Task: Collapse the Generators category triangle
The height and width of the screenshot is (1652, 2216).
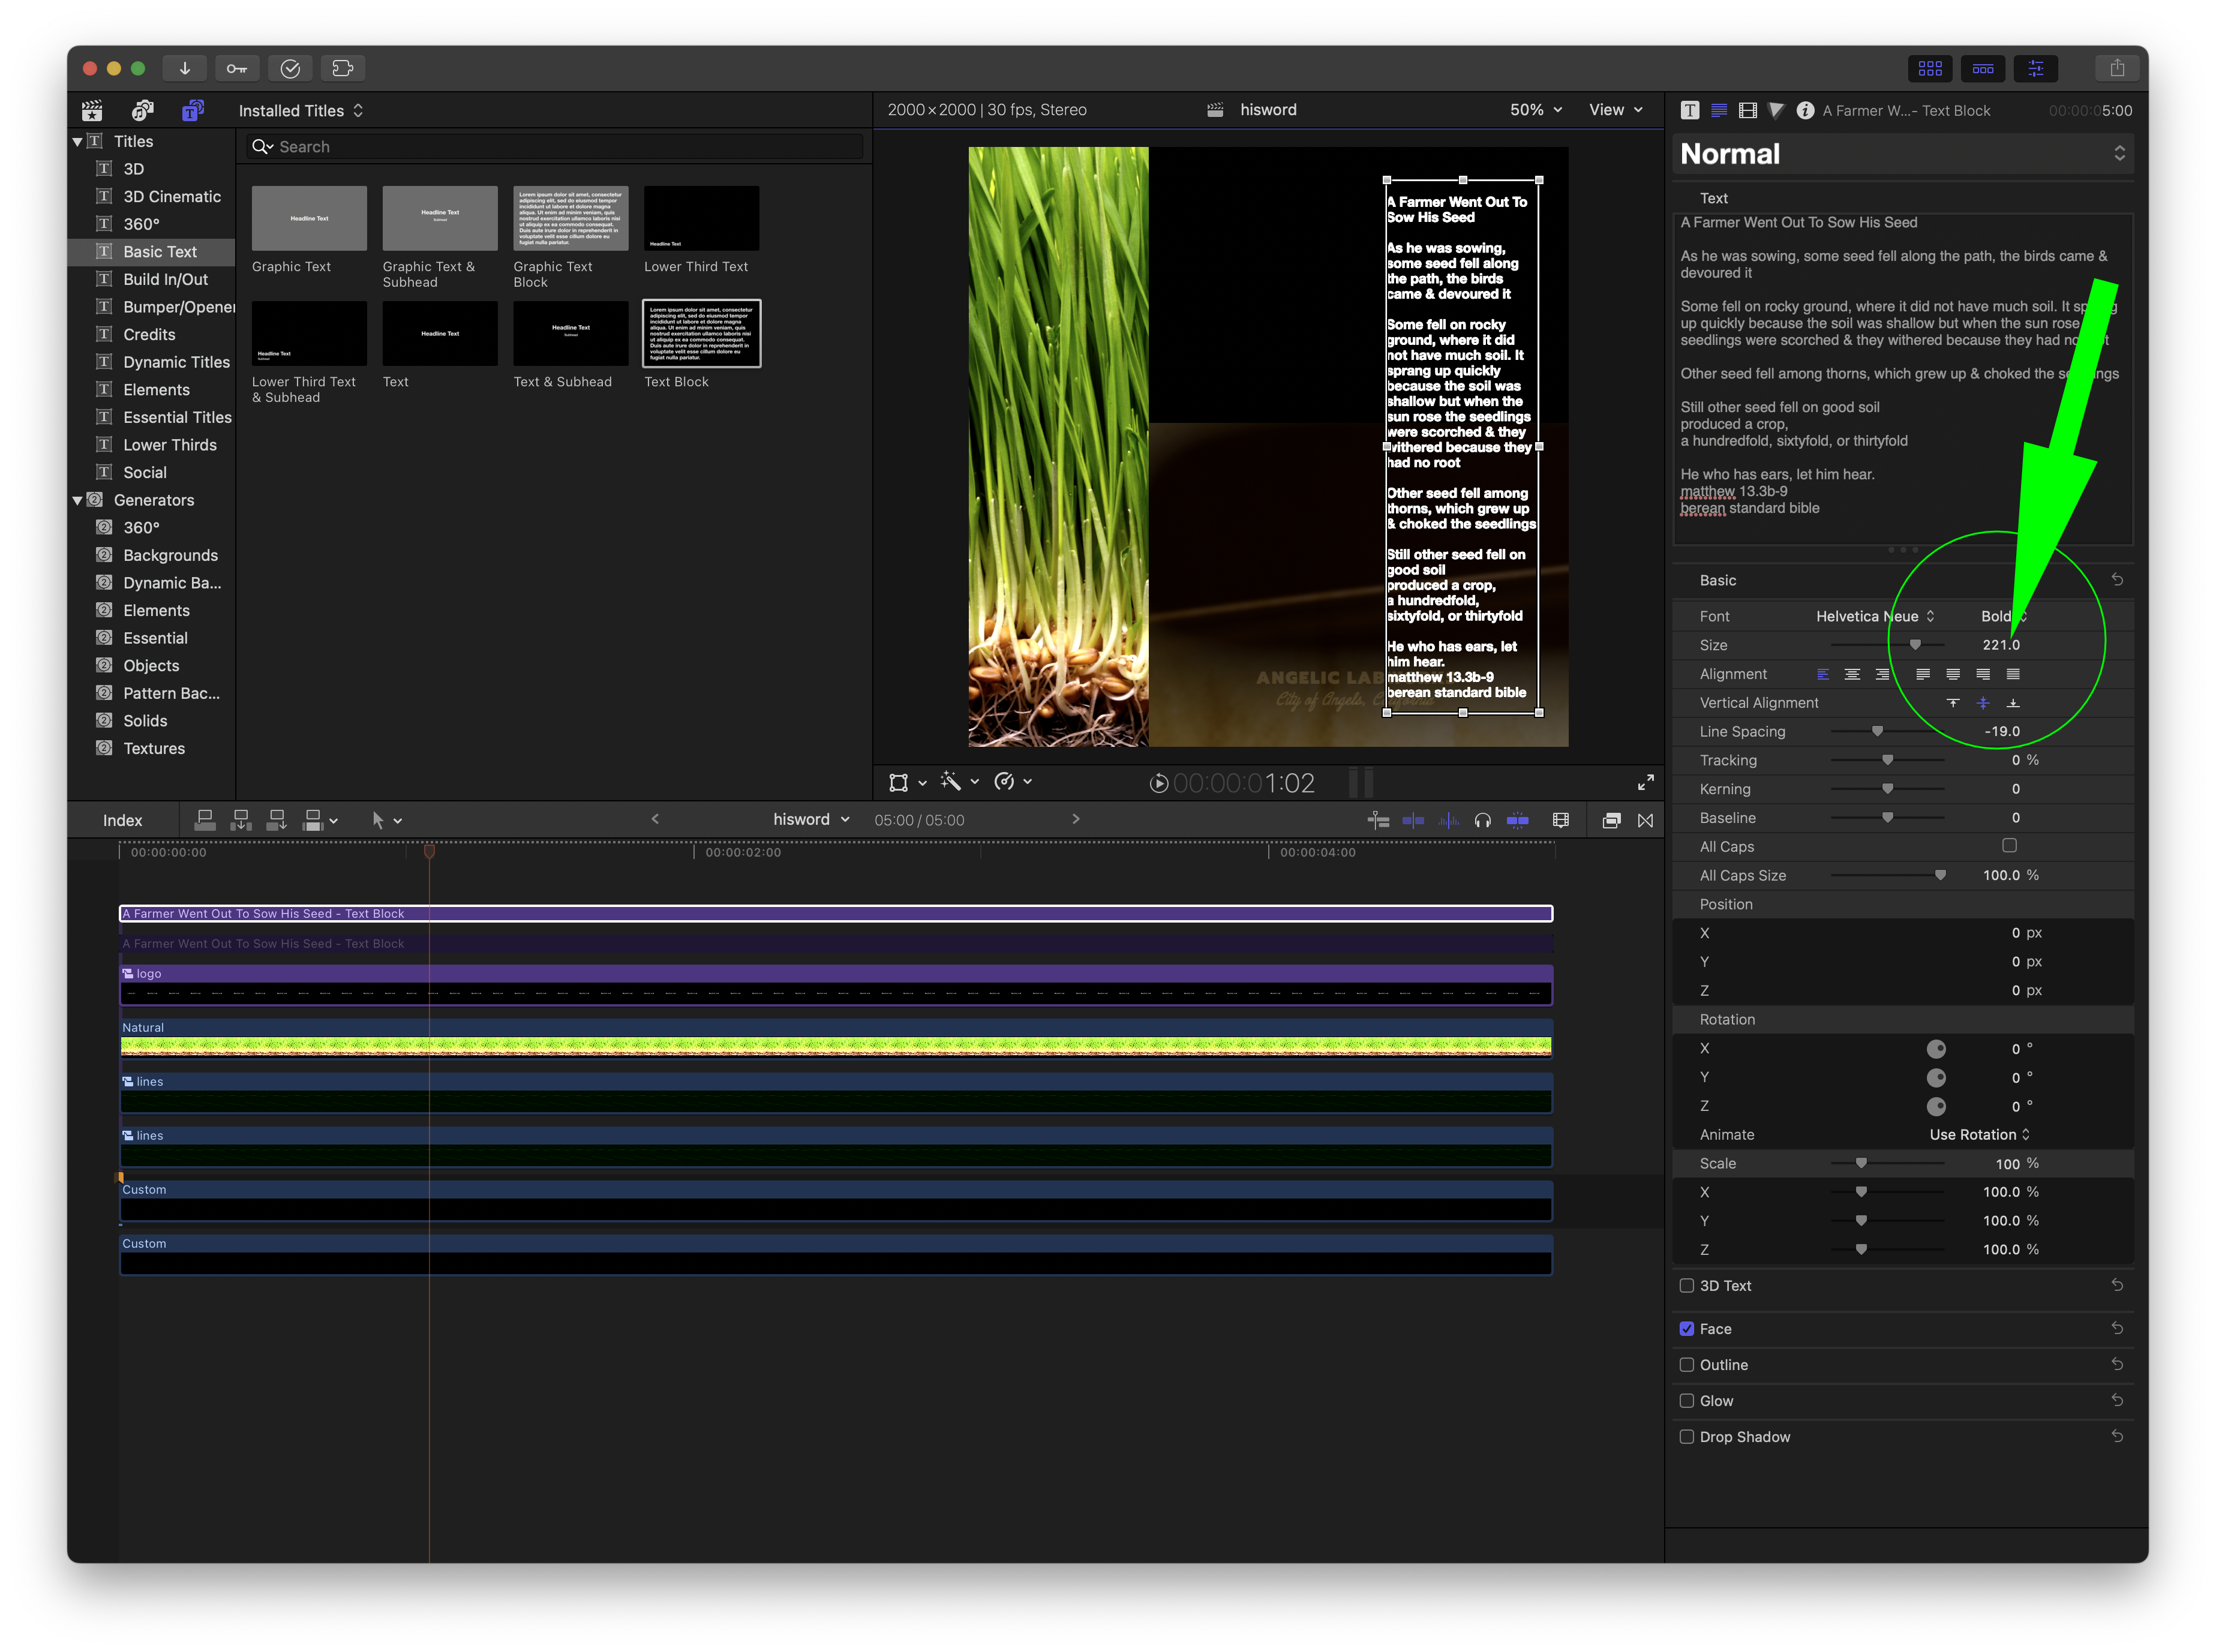Action: [x=77, y=500]
